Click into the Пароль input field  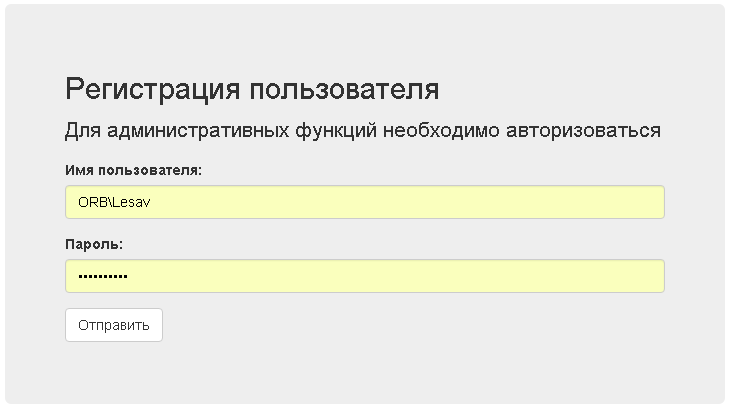pos(364,277)
